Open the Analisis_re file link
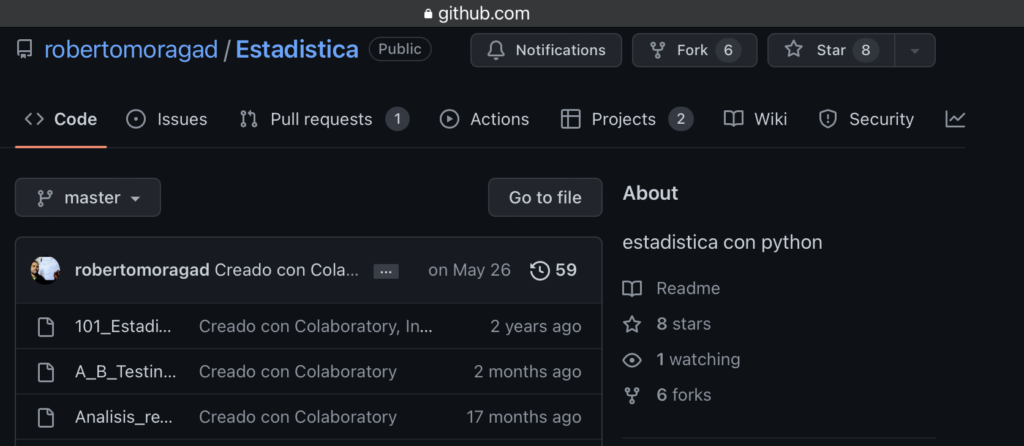The height and width of the screenshot is (446, 1024). pyautogui.click(x=124, y=417)
